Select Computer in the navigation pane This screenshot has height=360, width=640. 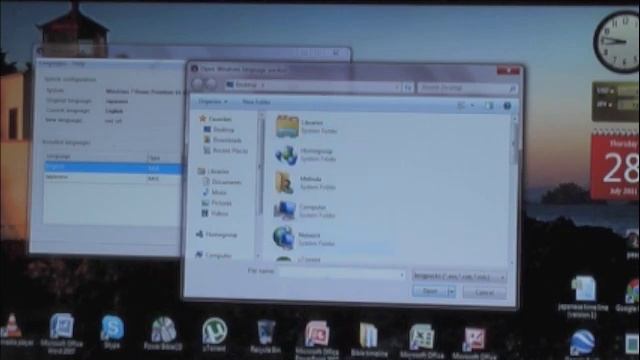click(x=213, y=256)
